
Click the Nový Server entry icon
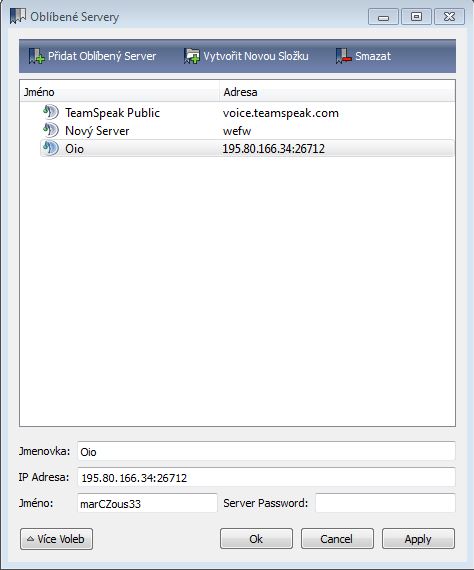tap(51, 130)
